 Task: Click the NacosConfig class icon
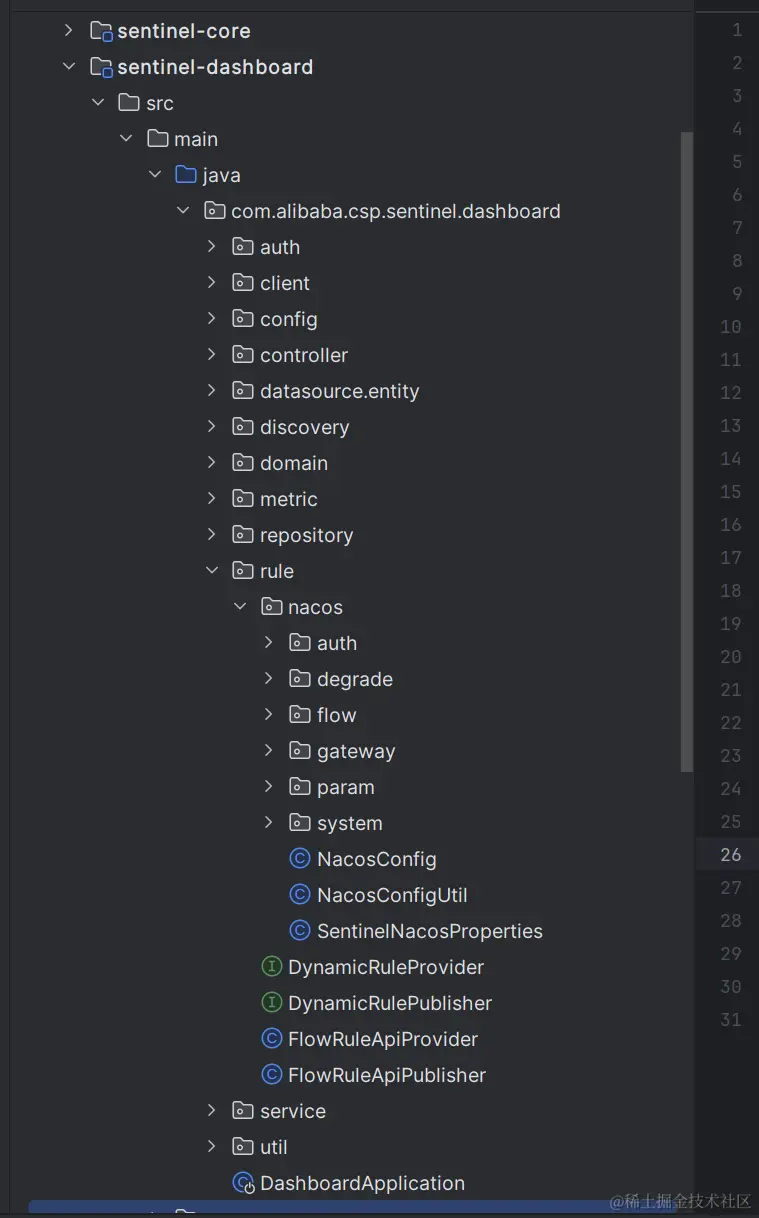point(299,859)
